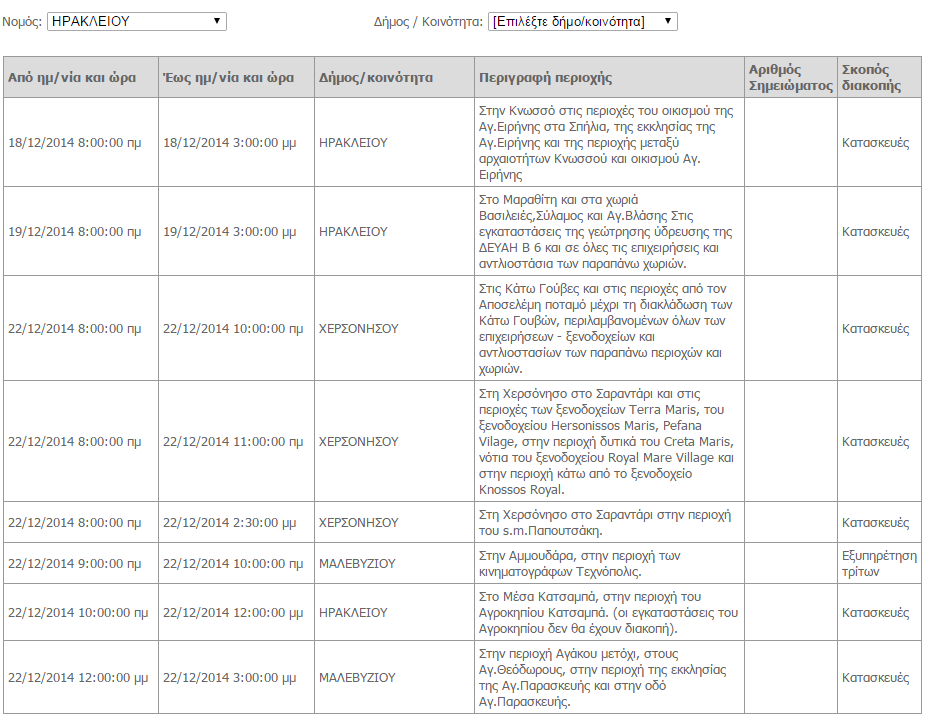Viewport: 925px width, 717px height.
Task: Select the end time 22/12/2014 2:30:00 μμ
Action: [x=229, y=523]
